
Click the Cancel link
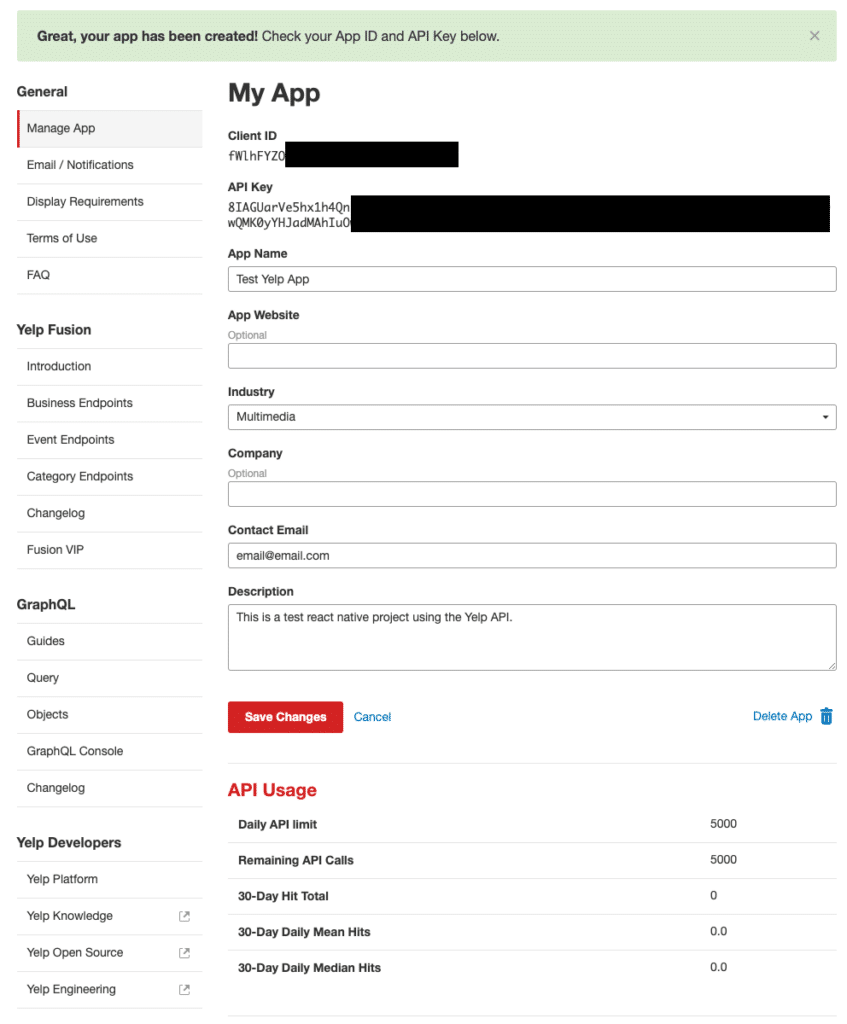coord(372,717)
